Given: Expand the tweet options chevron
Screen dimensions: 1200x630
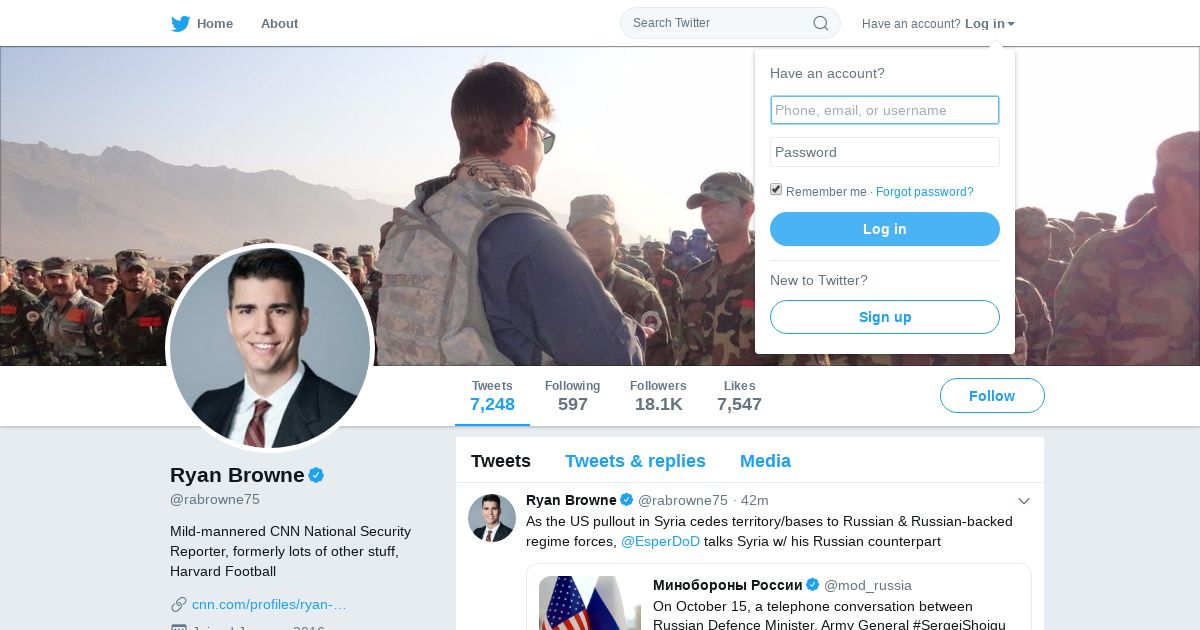Looking at the screenshot, I should click(1023, 501).
